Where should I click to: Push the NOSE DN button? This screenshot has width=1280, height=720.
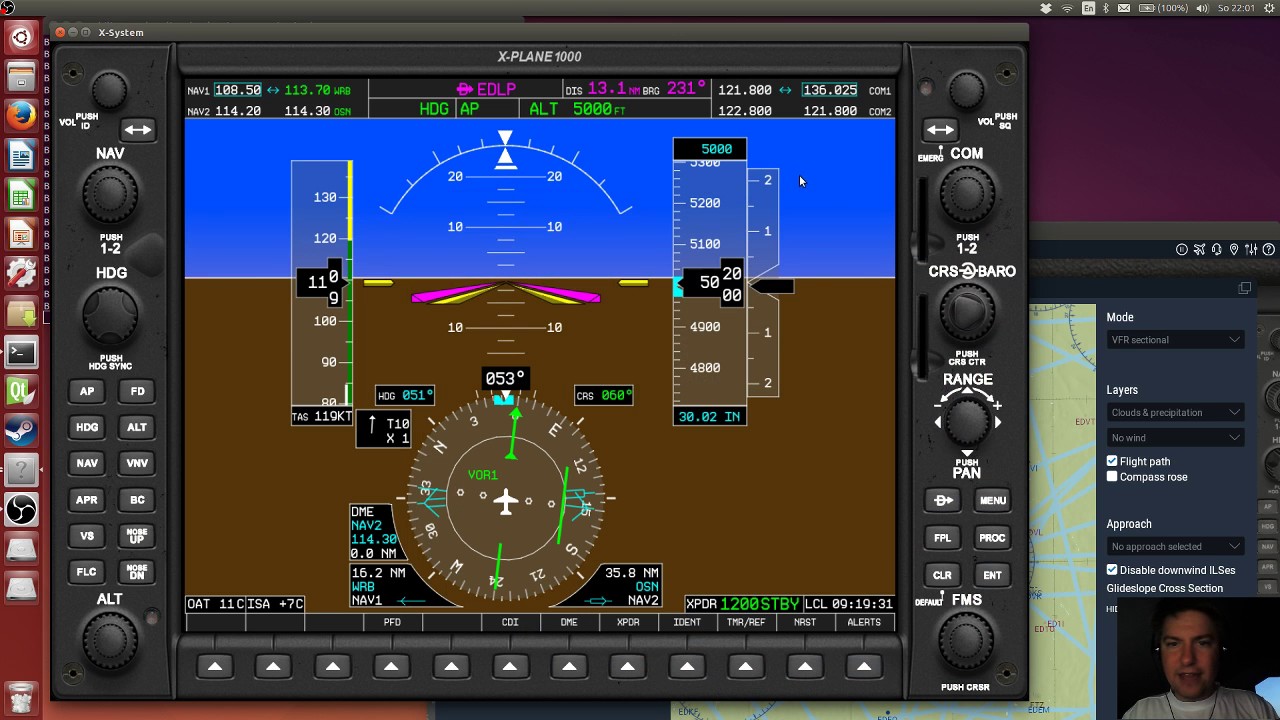tap(137, 572)
